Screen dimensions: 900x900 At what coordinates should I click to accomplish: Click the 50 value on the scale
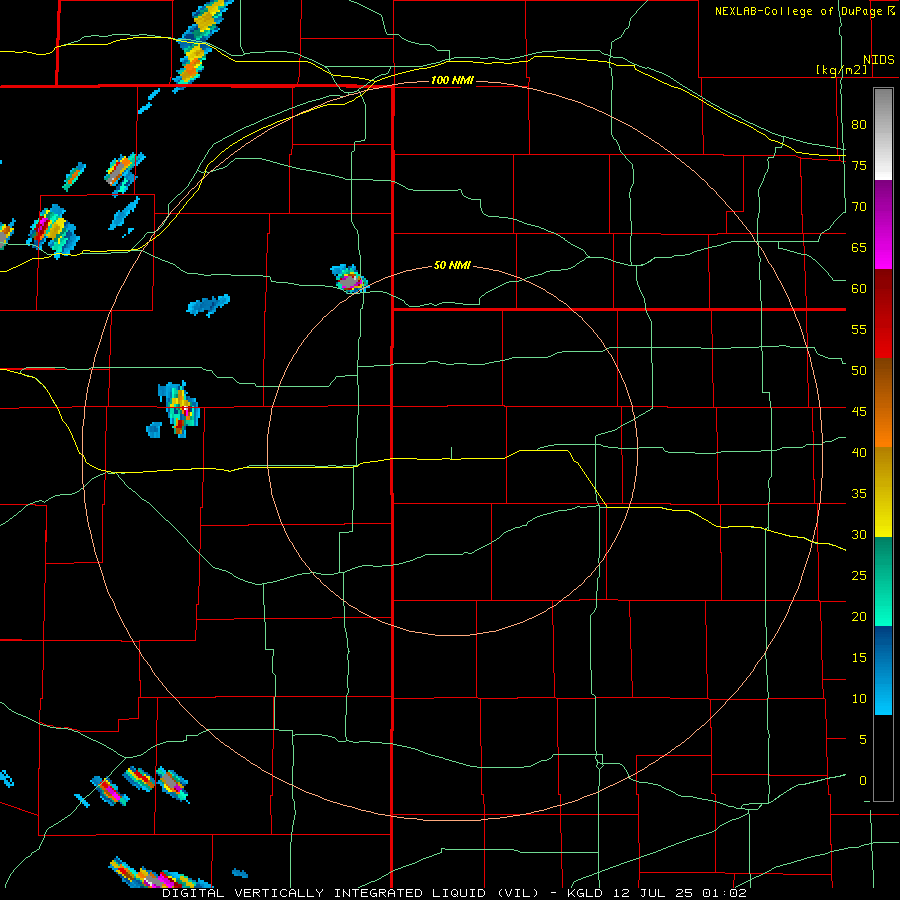point(859,370)
